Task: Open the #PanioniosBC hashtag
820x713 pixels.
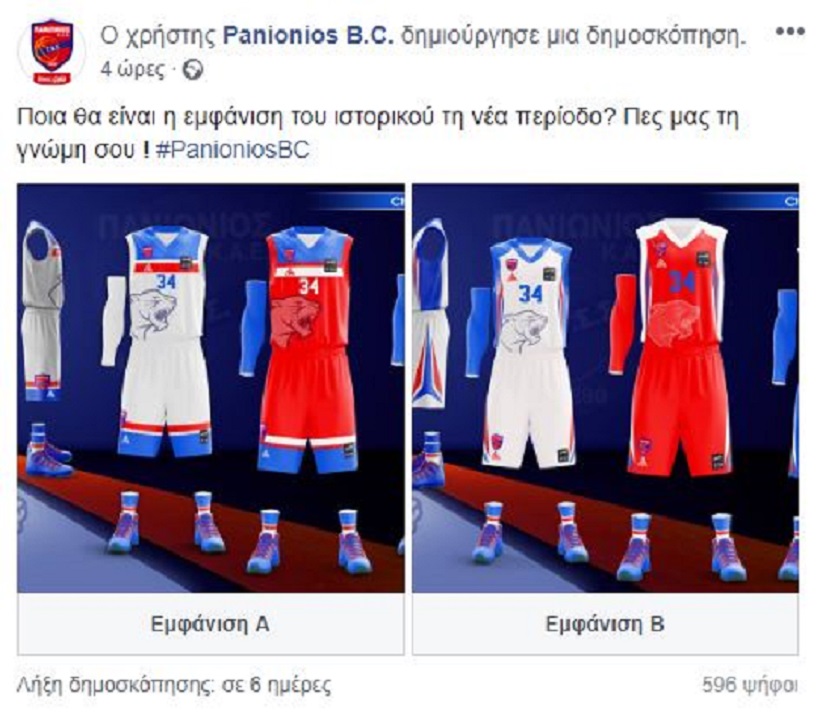Action: coord(232,150)
